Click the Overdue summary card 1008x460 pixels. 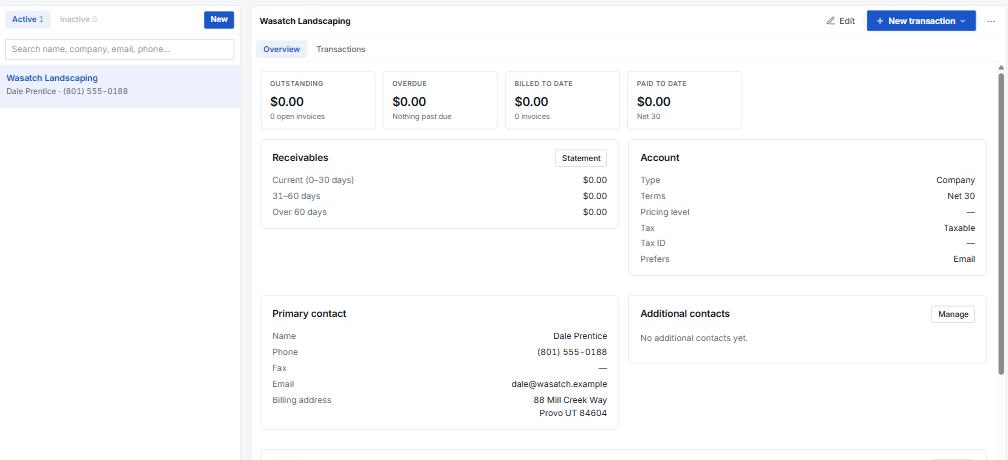[x=440, y=100]
